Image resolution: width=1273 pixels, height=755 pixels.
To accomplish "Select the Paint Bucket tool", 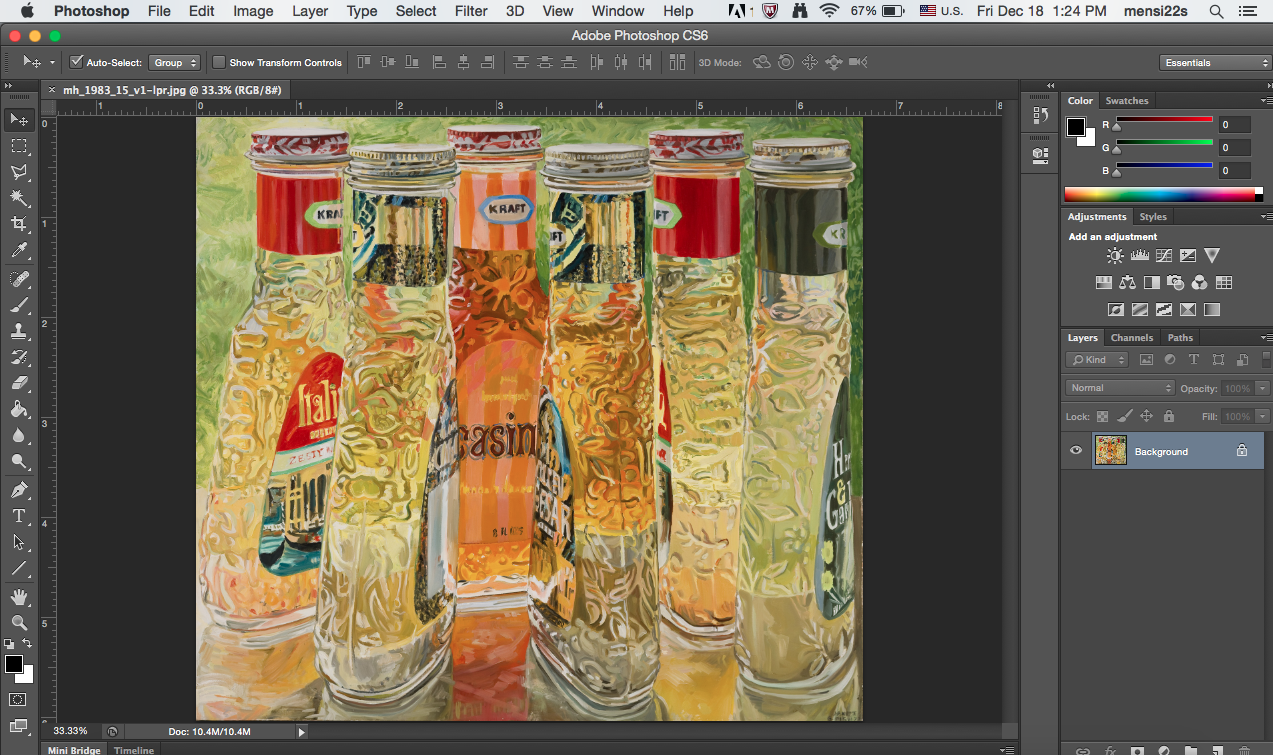I will 18,409.
